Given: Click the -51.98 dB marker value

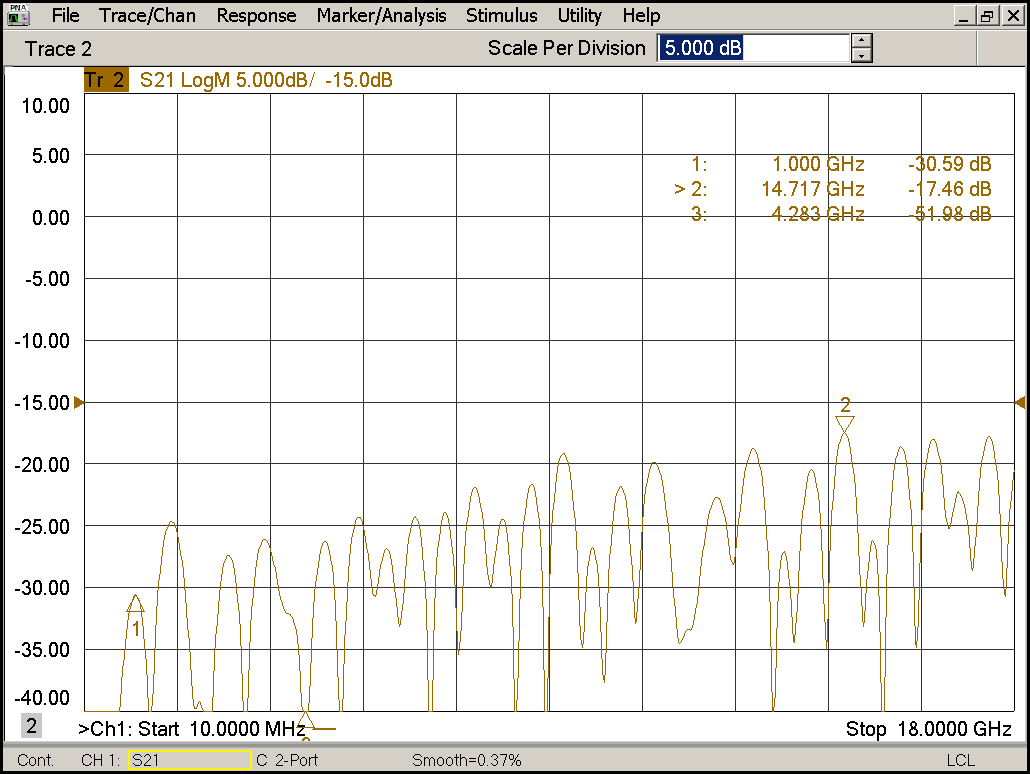Looking at the screenshot, I should click(949, 214).
